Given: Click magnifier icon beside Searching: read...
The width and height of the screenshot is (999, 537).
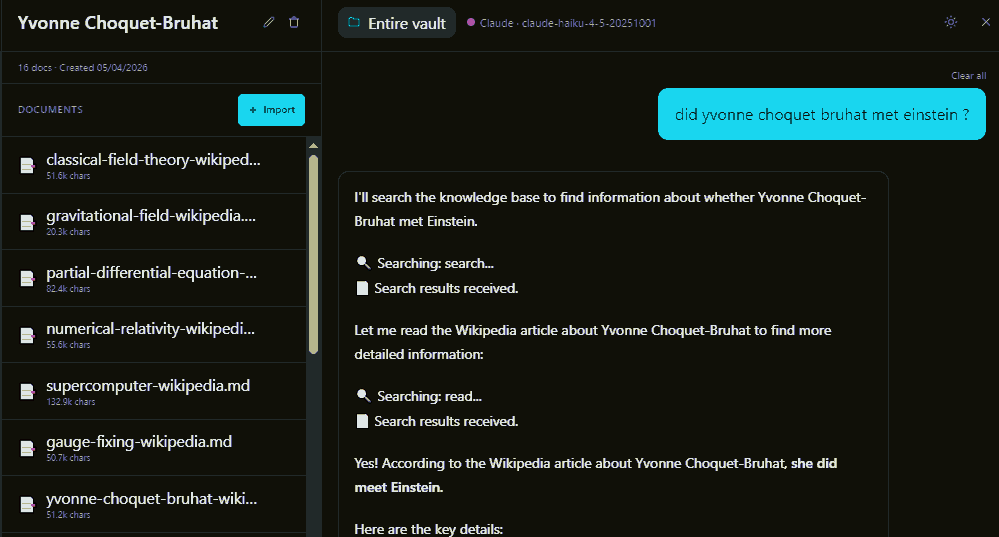Looking at the screenshot, I should (x=363, y=396).
